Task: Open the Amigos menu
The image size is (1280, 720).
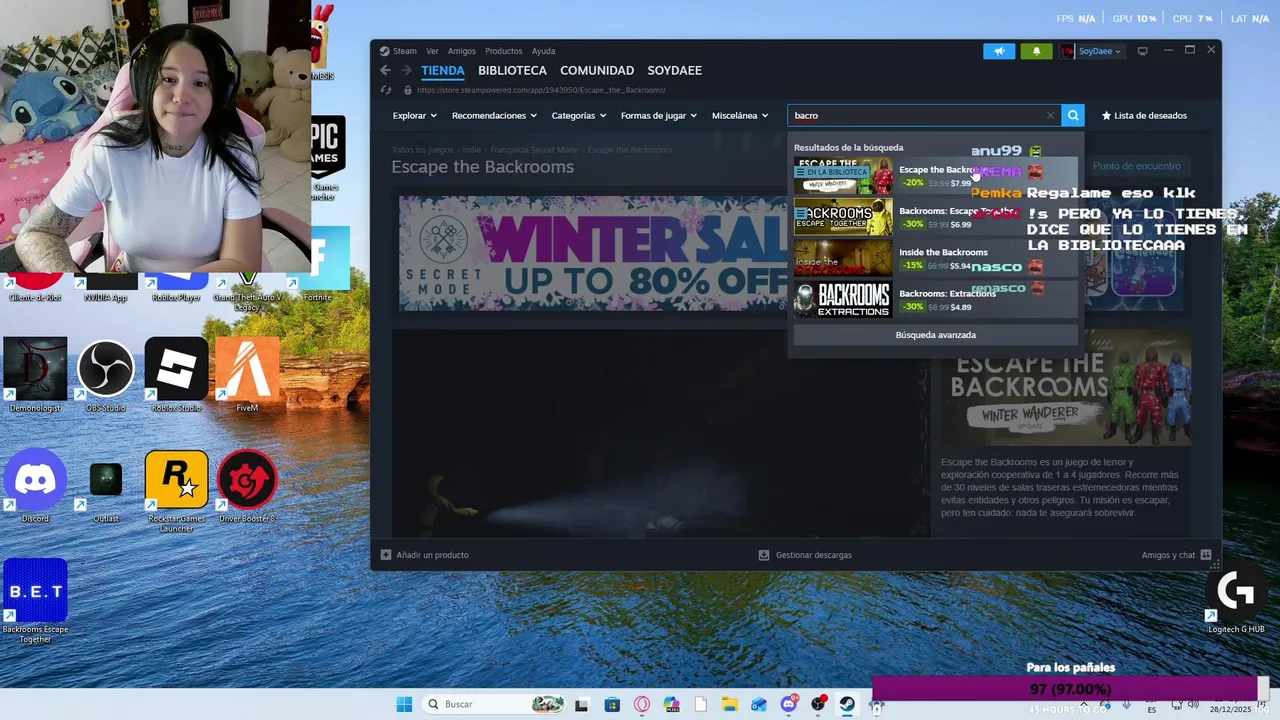Action: 462,51
